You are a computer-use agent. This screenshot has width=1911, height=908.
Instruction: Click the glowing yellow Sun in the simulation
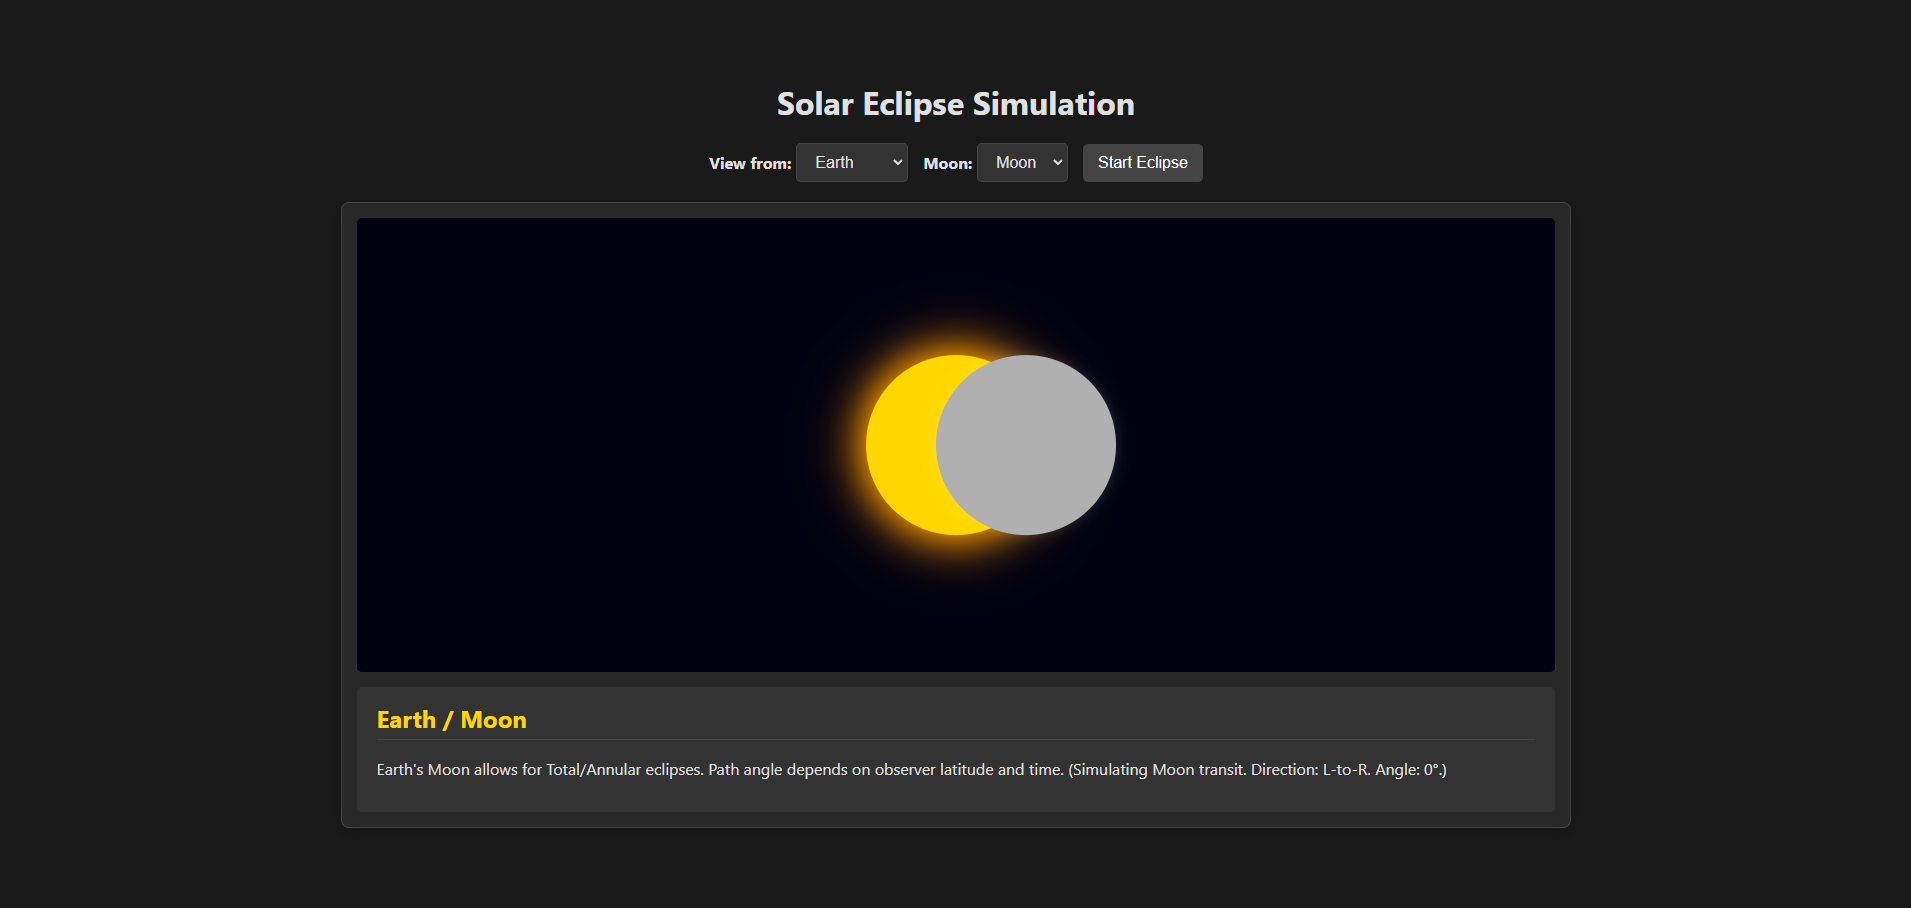(x=900, y=445)
